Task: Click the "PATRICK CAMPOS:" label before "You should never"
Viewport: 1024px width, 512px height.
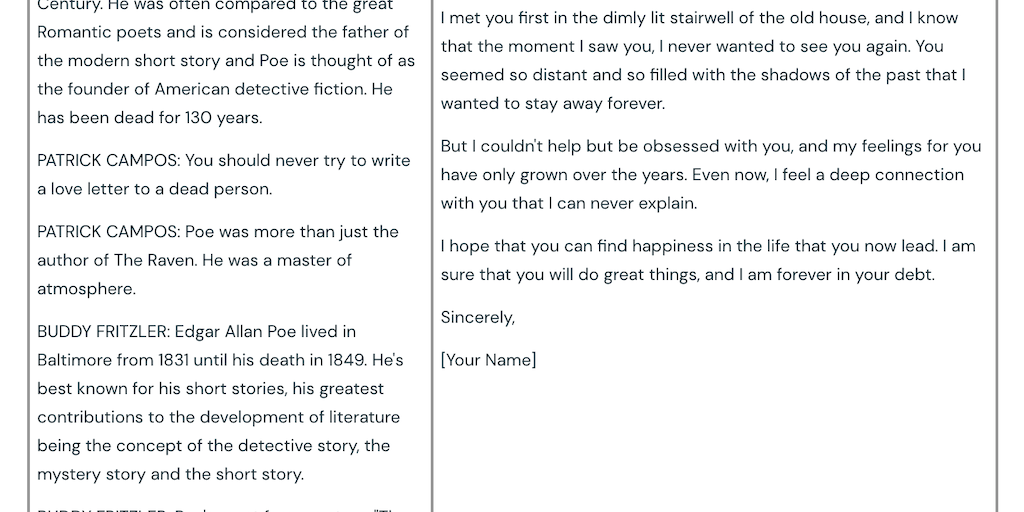Action: click(109, 160)
